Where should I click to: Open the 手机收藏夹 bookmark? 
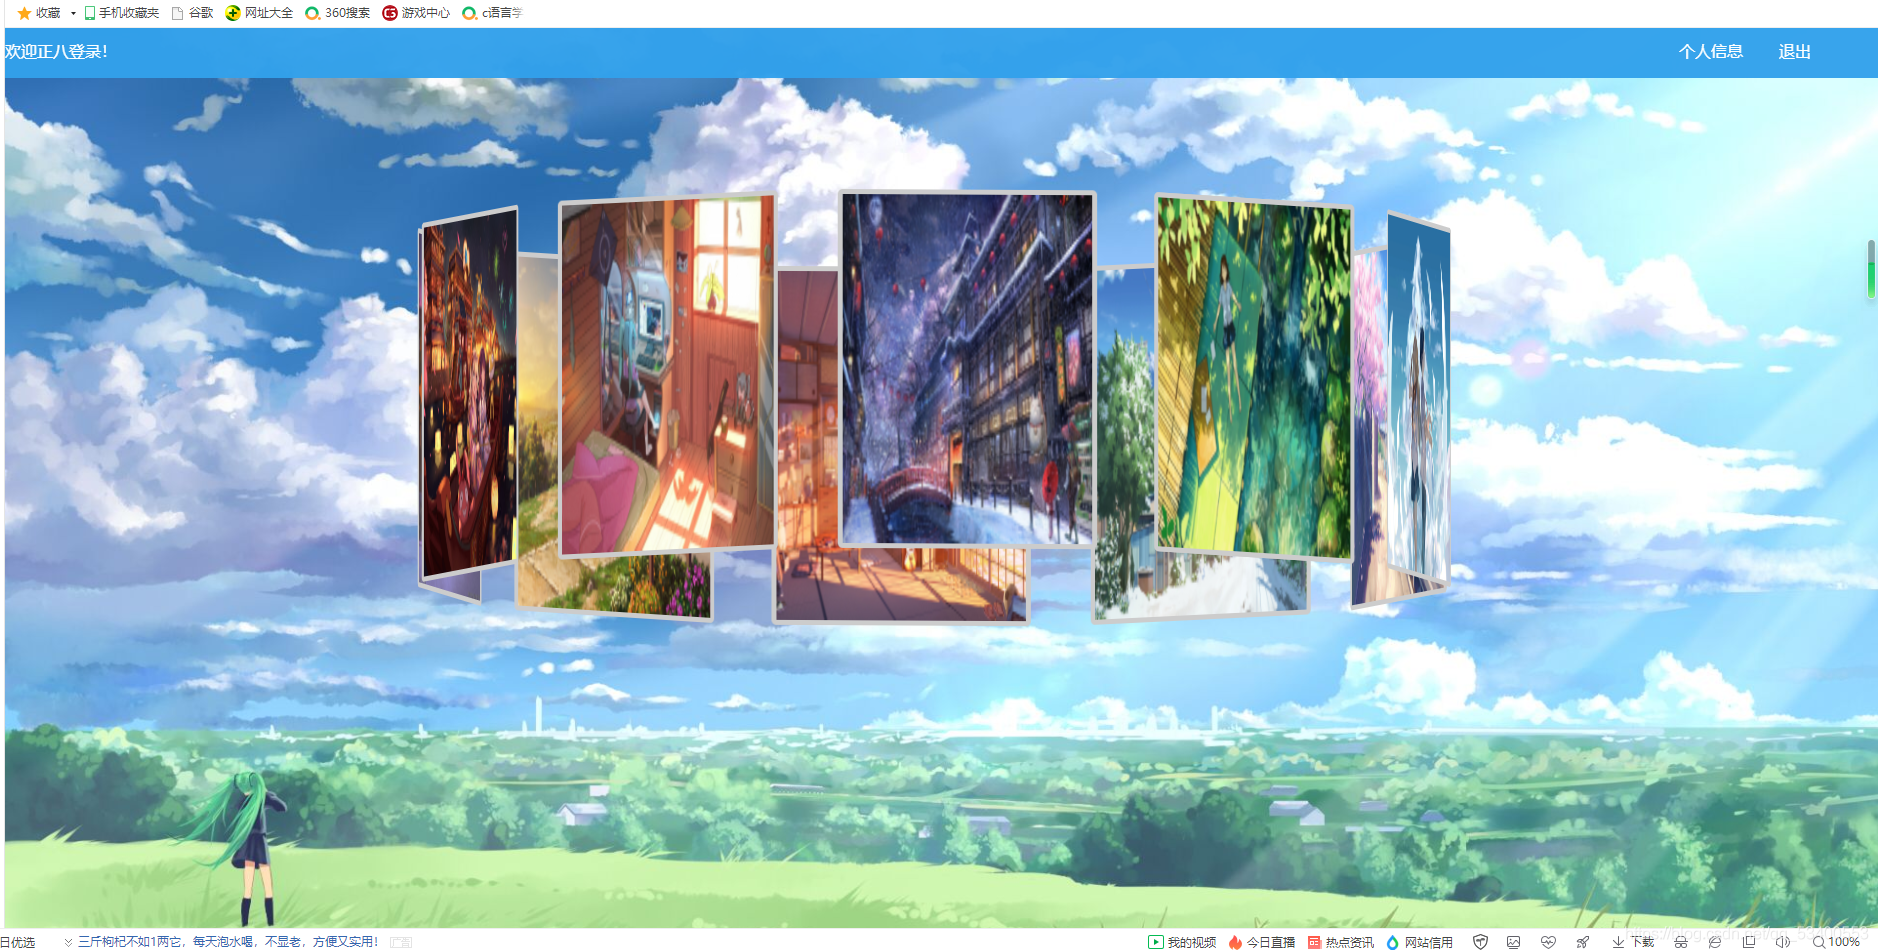121,13
